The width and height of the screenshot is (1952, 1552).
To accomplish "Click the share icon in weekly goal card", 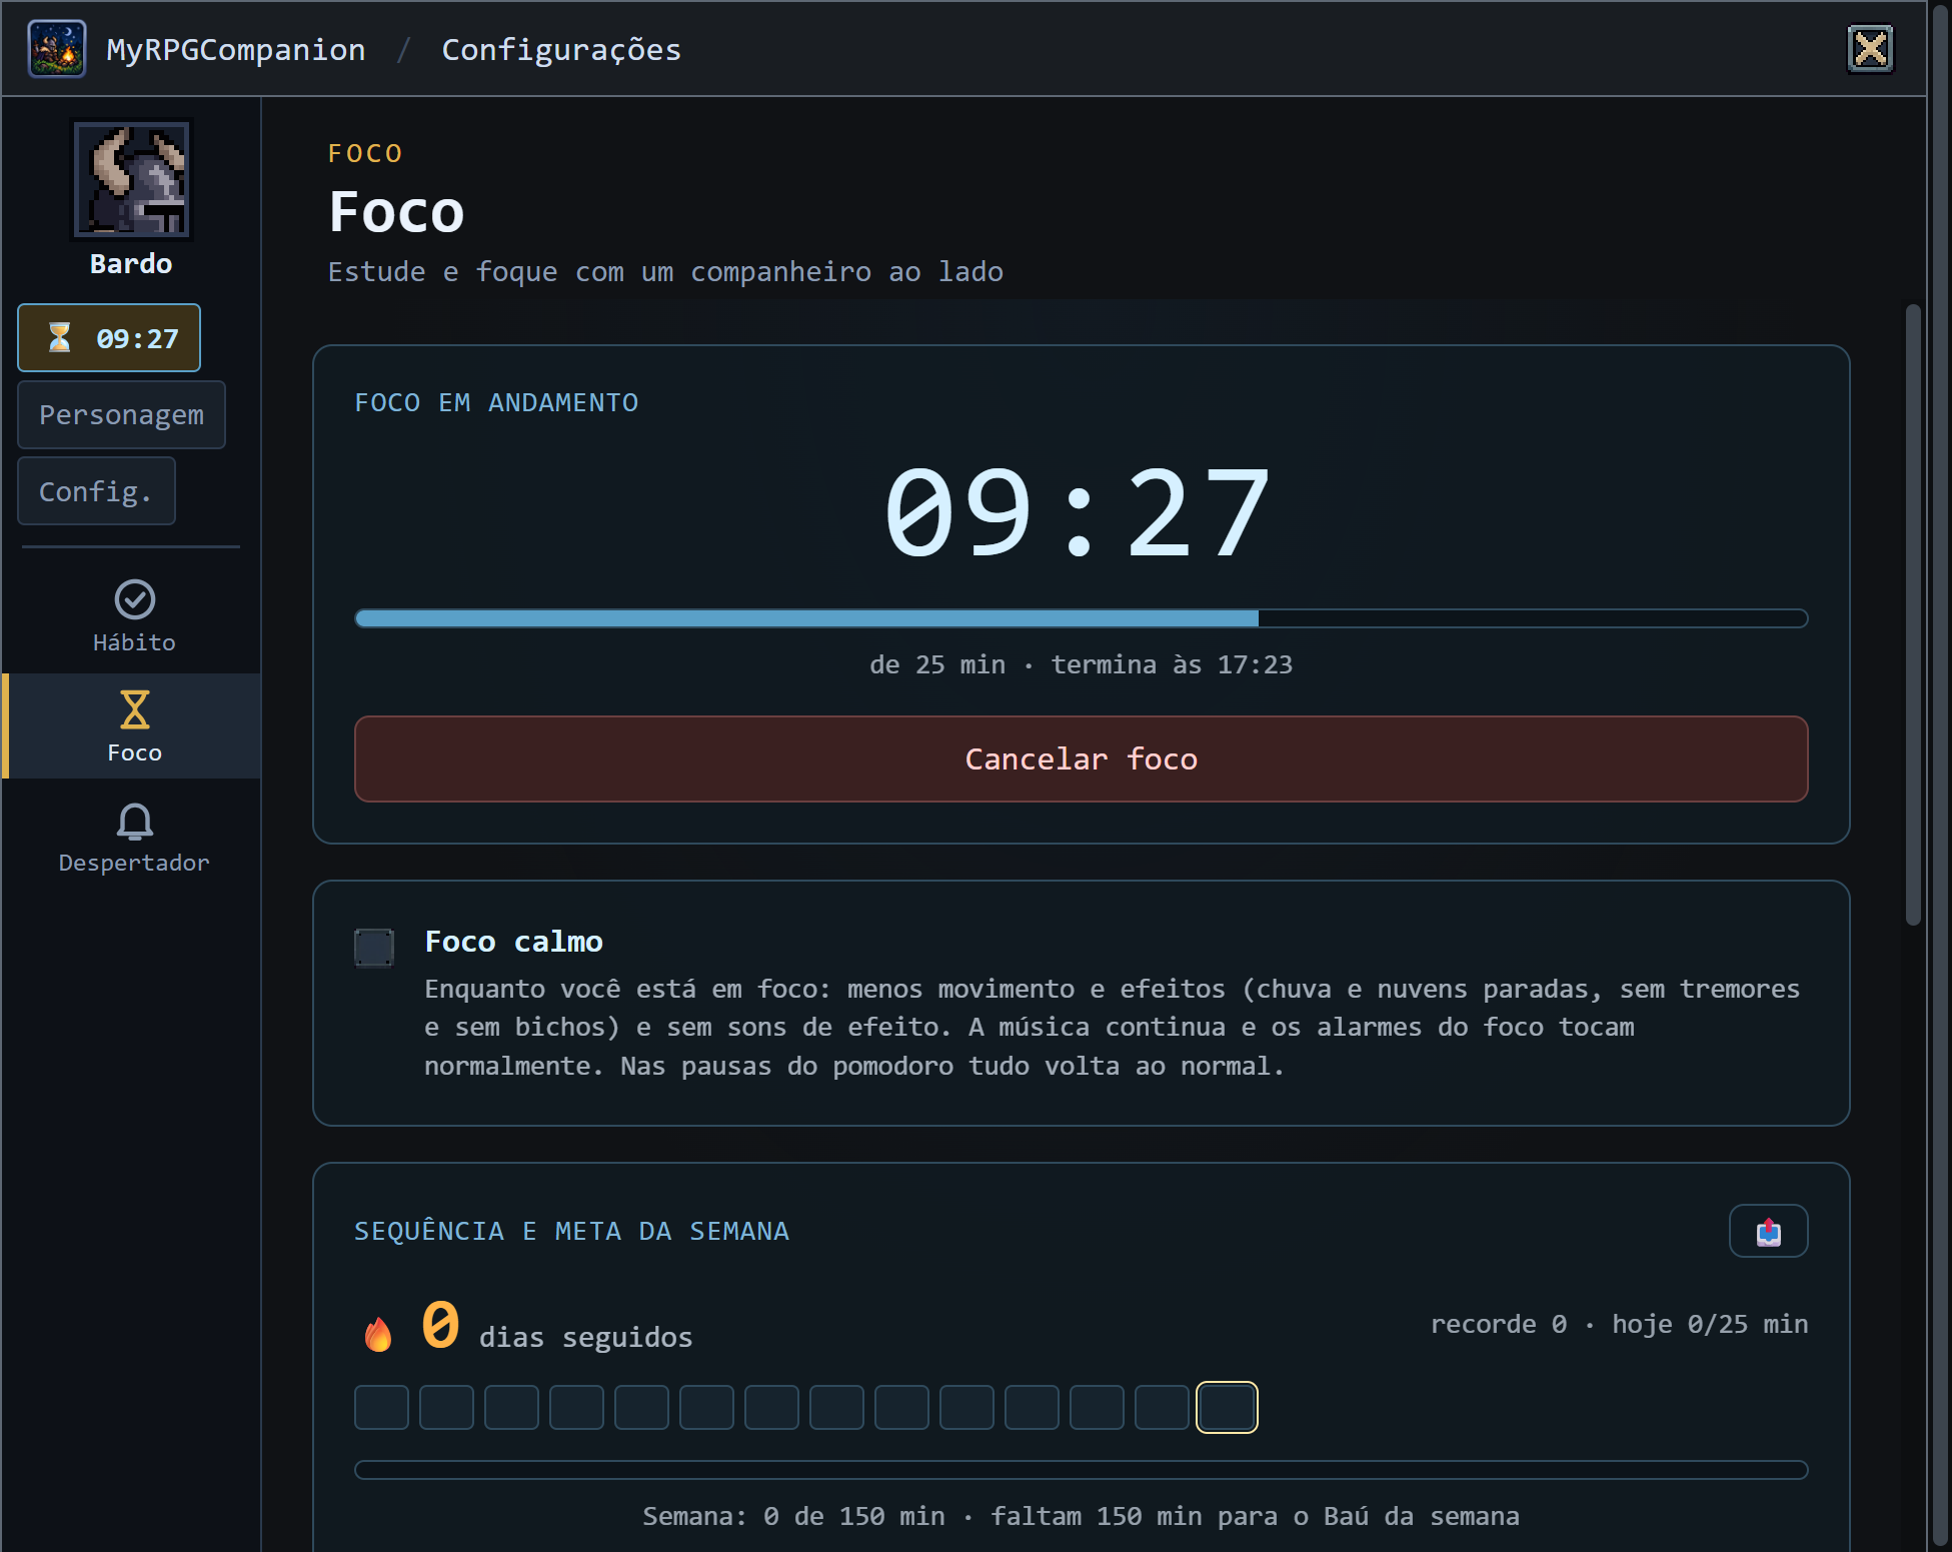I will pos(1768,1231).
